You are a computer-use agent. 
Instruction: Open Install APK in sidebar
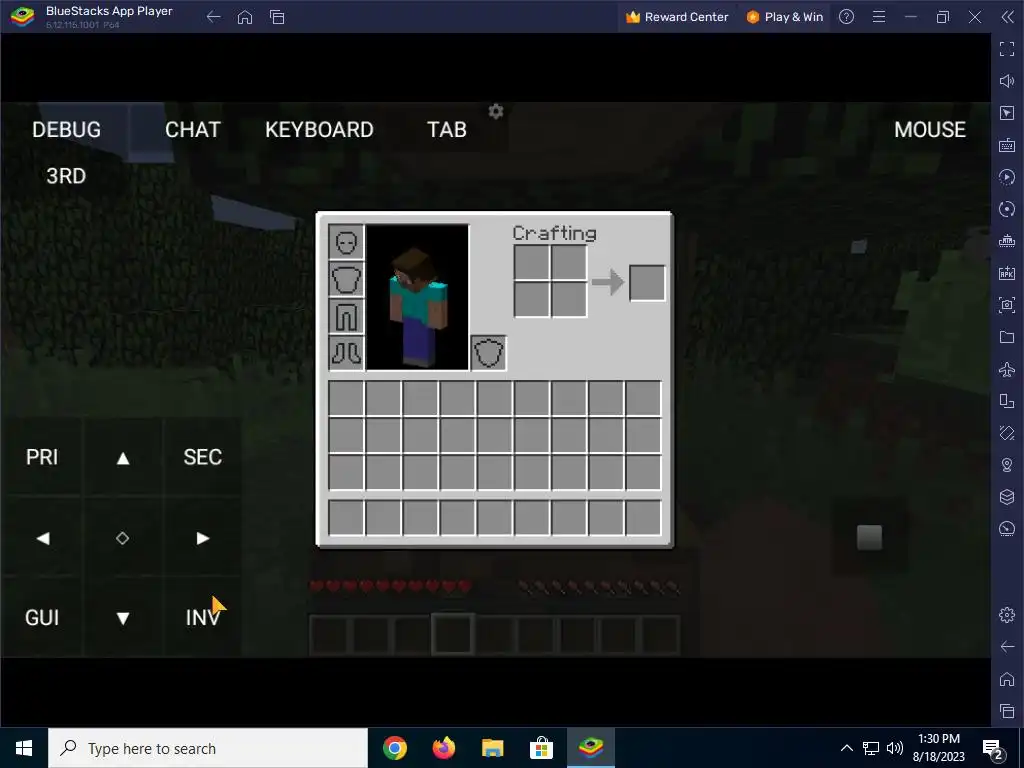pos(1007,273)
